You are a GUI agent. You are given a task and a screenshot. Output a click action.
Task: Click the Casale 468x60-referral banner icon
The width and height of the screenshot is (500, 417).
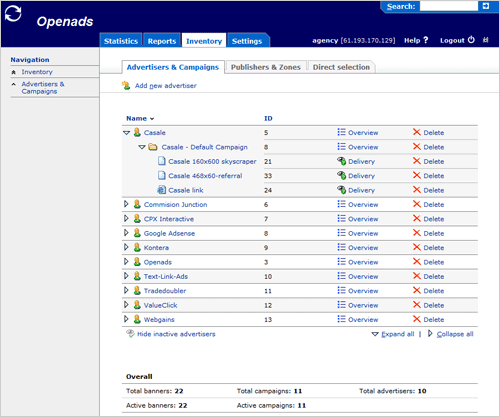(162, 175)
